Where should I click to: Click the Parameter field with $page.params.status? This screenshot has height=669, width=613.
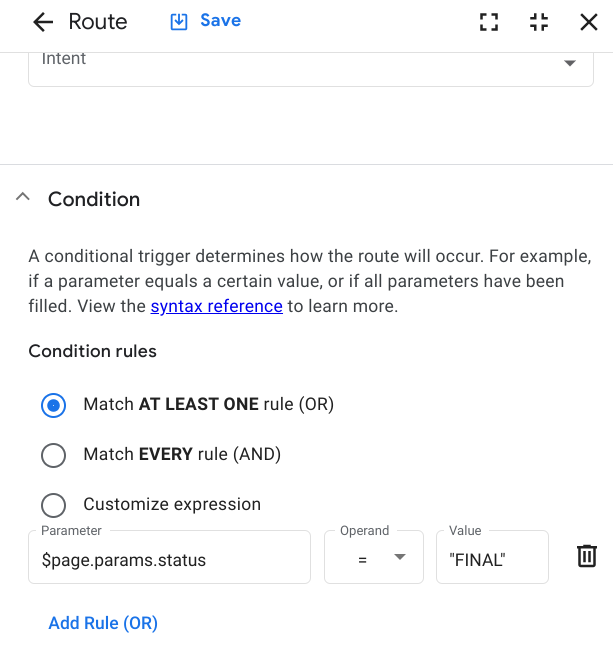coord(169,559)
